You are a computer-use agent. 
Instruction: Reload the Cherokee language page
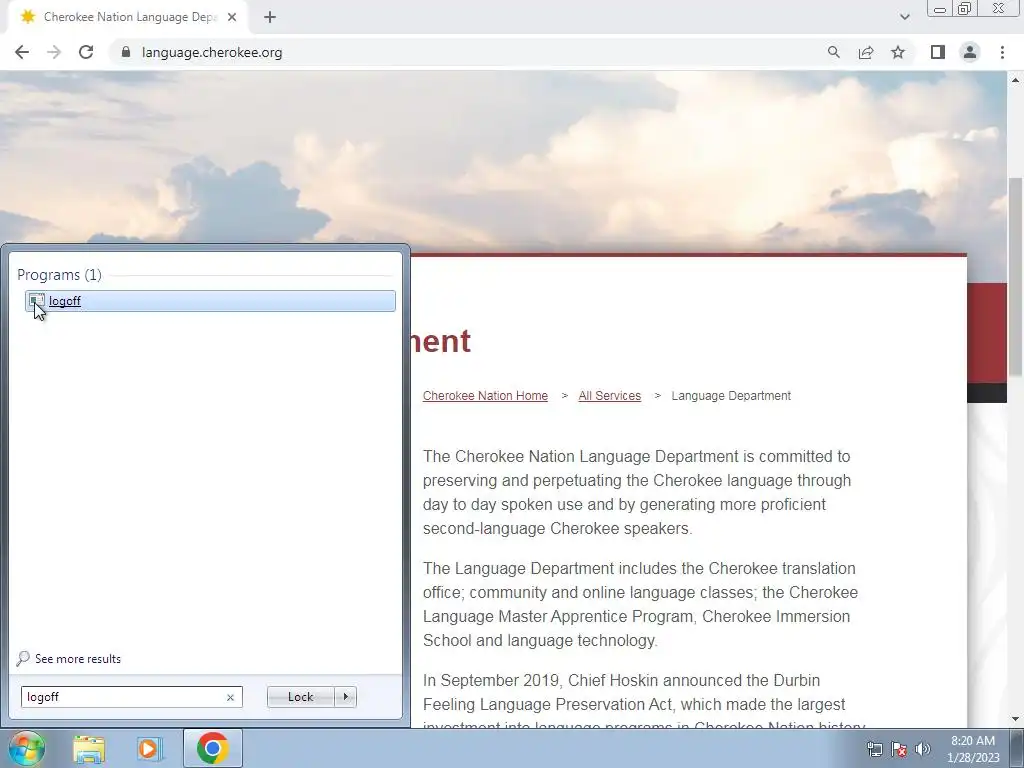coord(86,52)
